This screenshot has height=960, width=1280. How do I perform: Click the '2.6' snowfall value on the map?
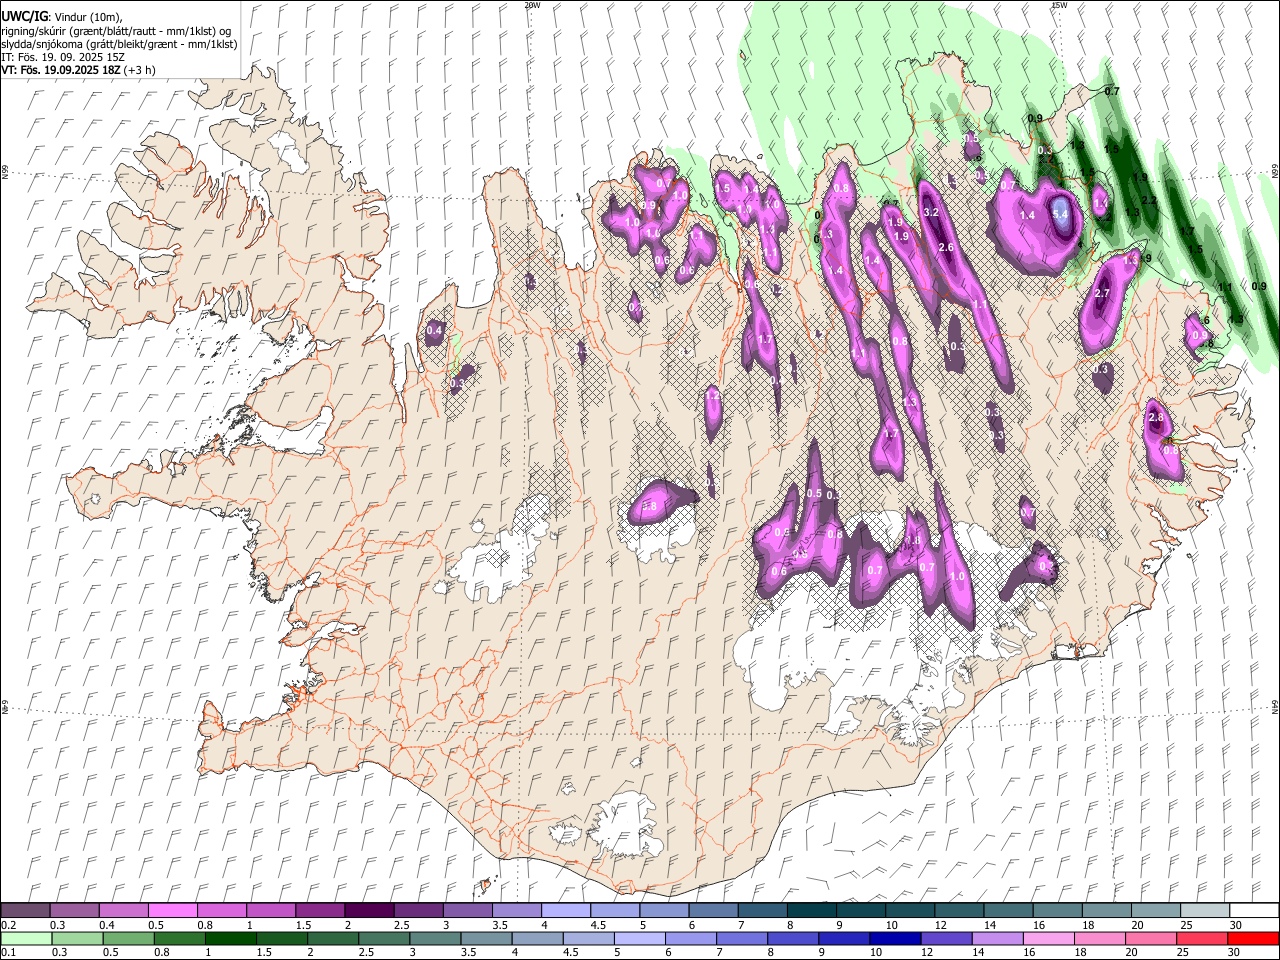click(x=946, y=247)
